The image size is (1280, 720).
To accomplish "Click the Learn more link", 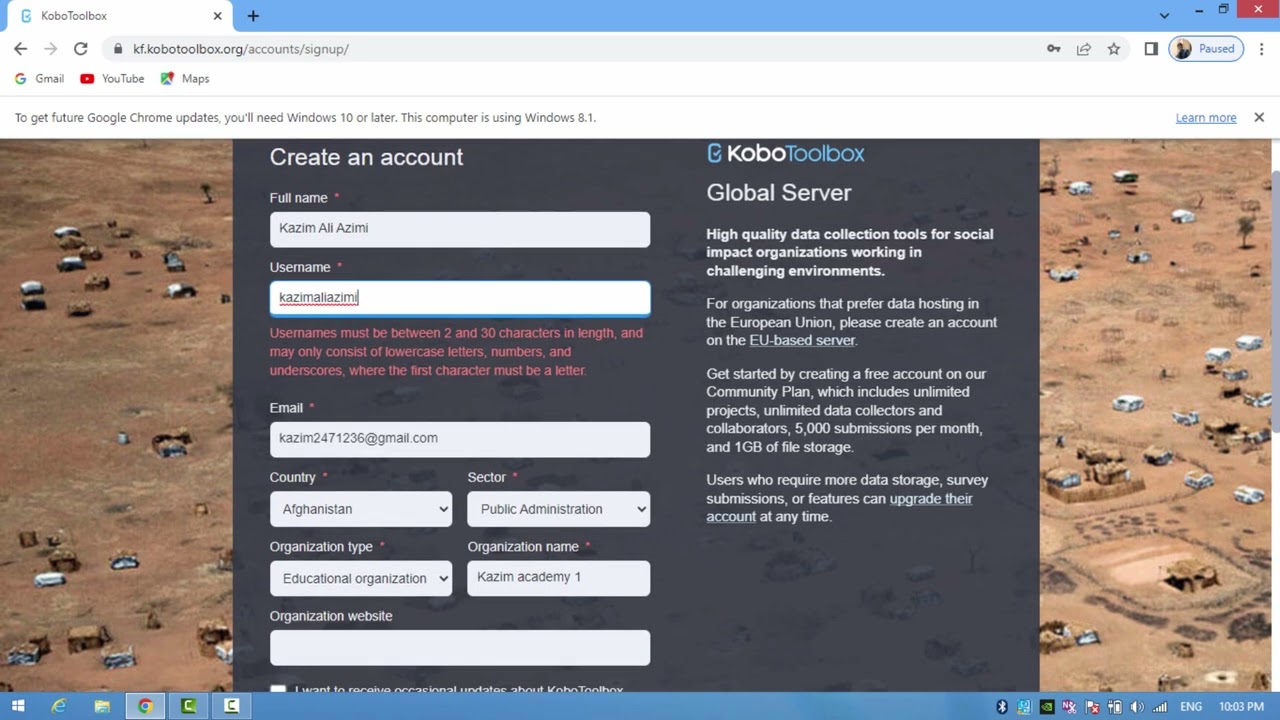I will [1206, 117].
